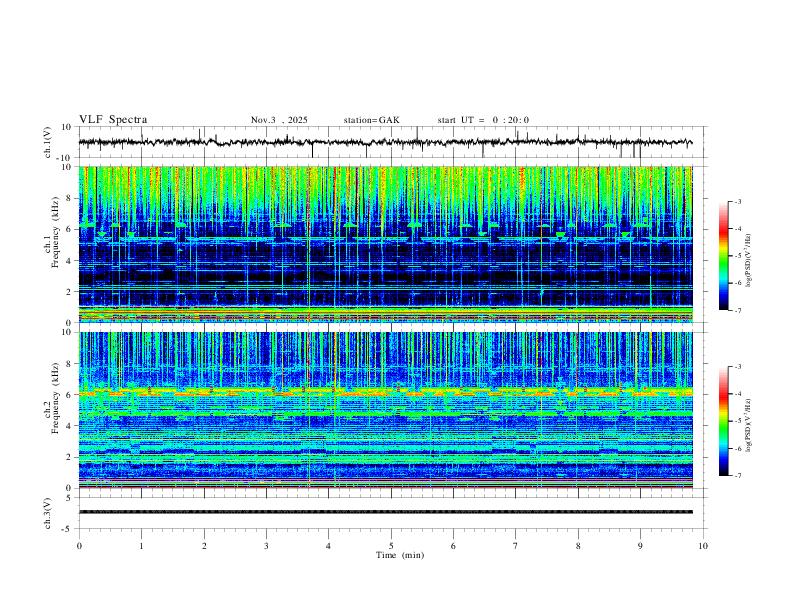Image resolution: width=792 pixels, height=612 pixels.
Task: Click the "-7" tick on ch.1 color bar
Action: pyautogui.click(x=738, y=310)
